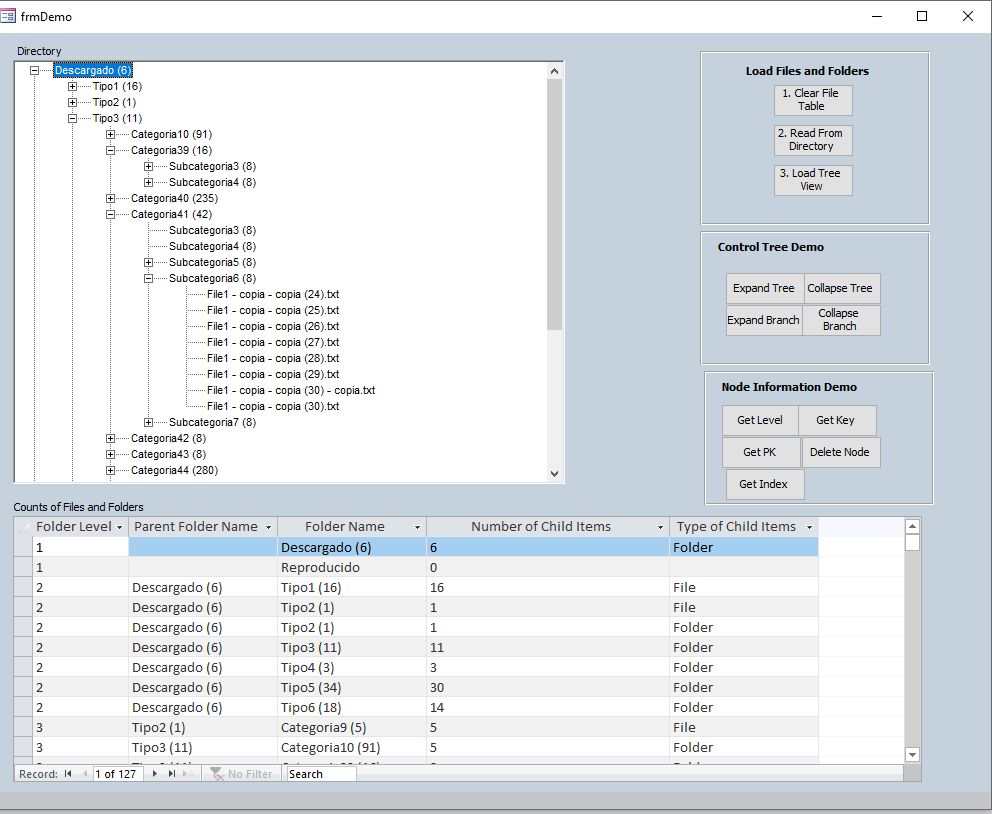Click the record number field 1 of 127
The height and width of the screenshot is (814, 992).
[x=118, y=774]
